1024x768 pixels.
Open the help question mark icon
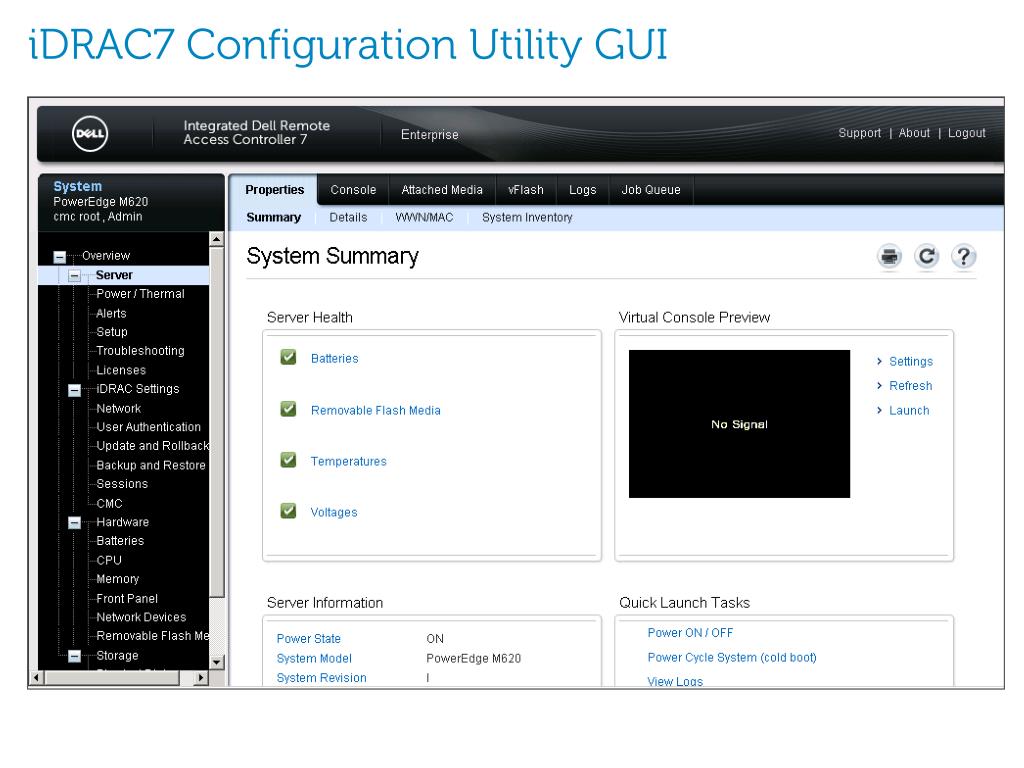[x=963, y=257]
